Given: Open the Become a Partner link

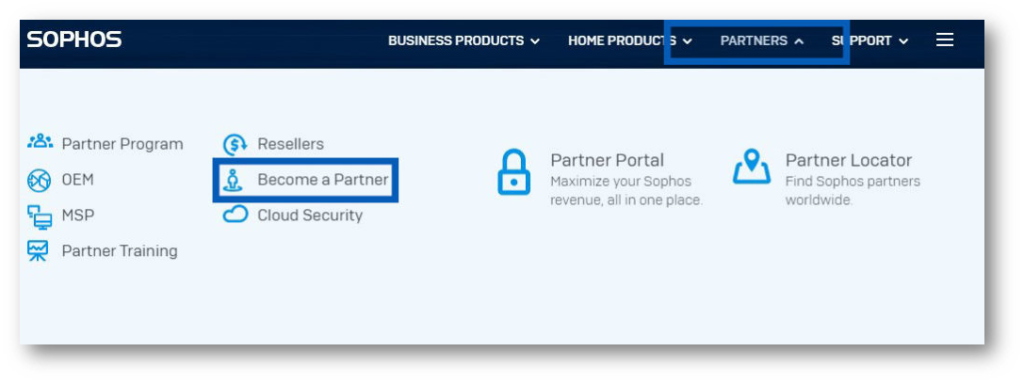Looking at the screenshot, I should tap(323, 180).
